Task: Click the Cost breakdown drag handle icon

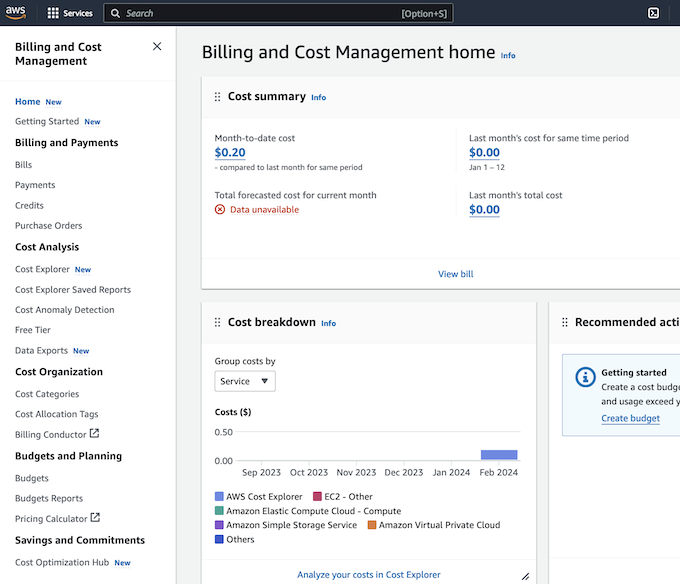Action: (x=217, y=323)
